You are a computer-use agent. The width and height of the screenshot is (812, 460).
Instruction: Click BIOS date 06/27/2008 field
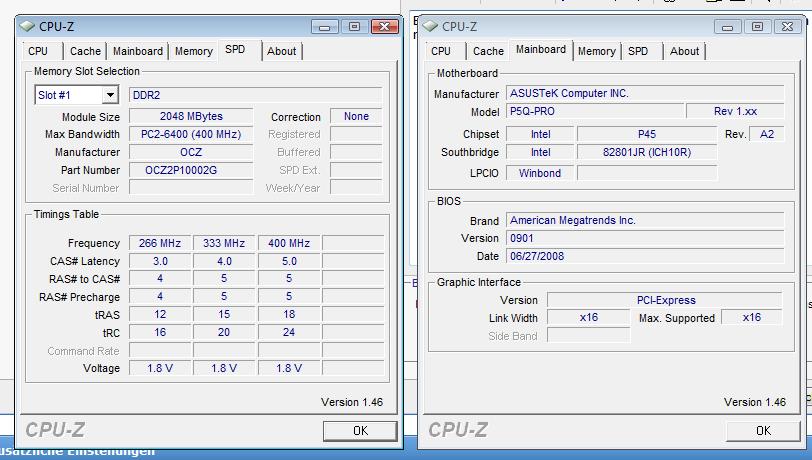point(645,256)
